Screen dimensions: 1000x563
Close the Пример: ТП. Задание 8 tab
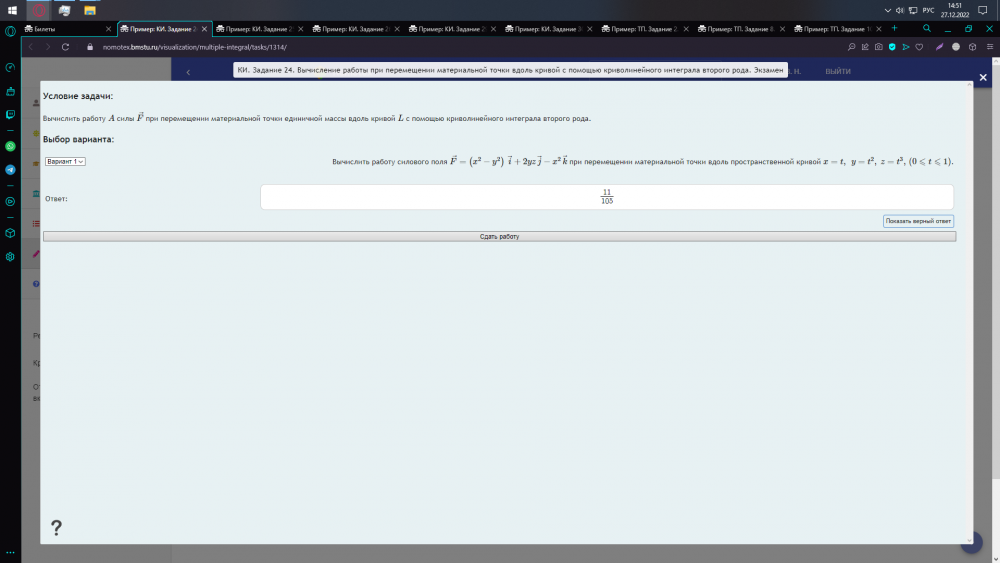click(x=782, y=29)
